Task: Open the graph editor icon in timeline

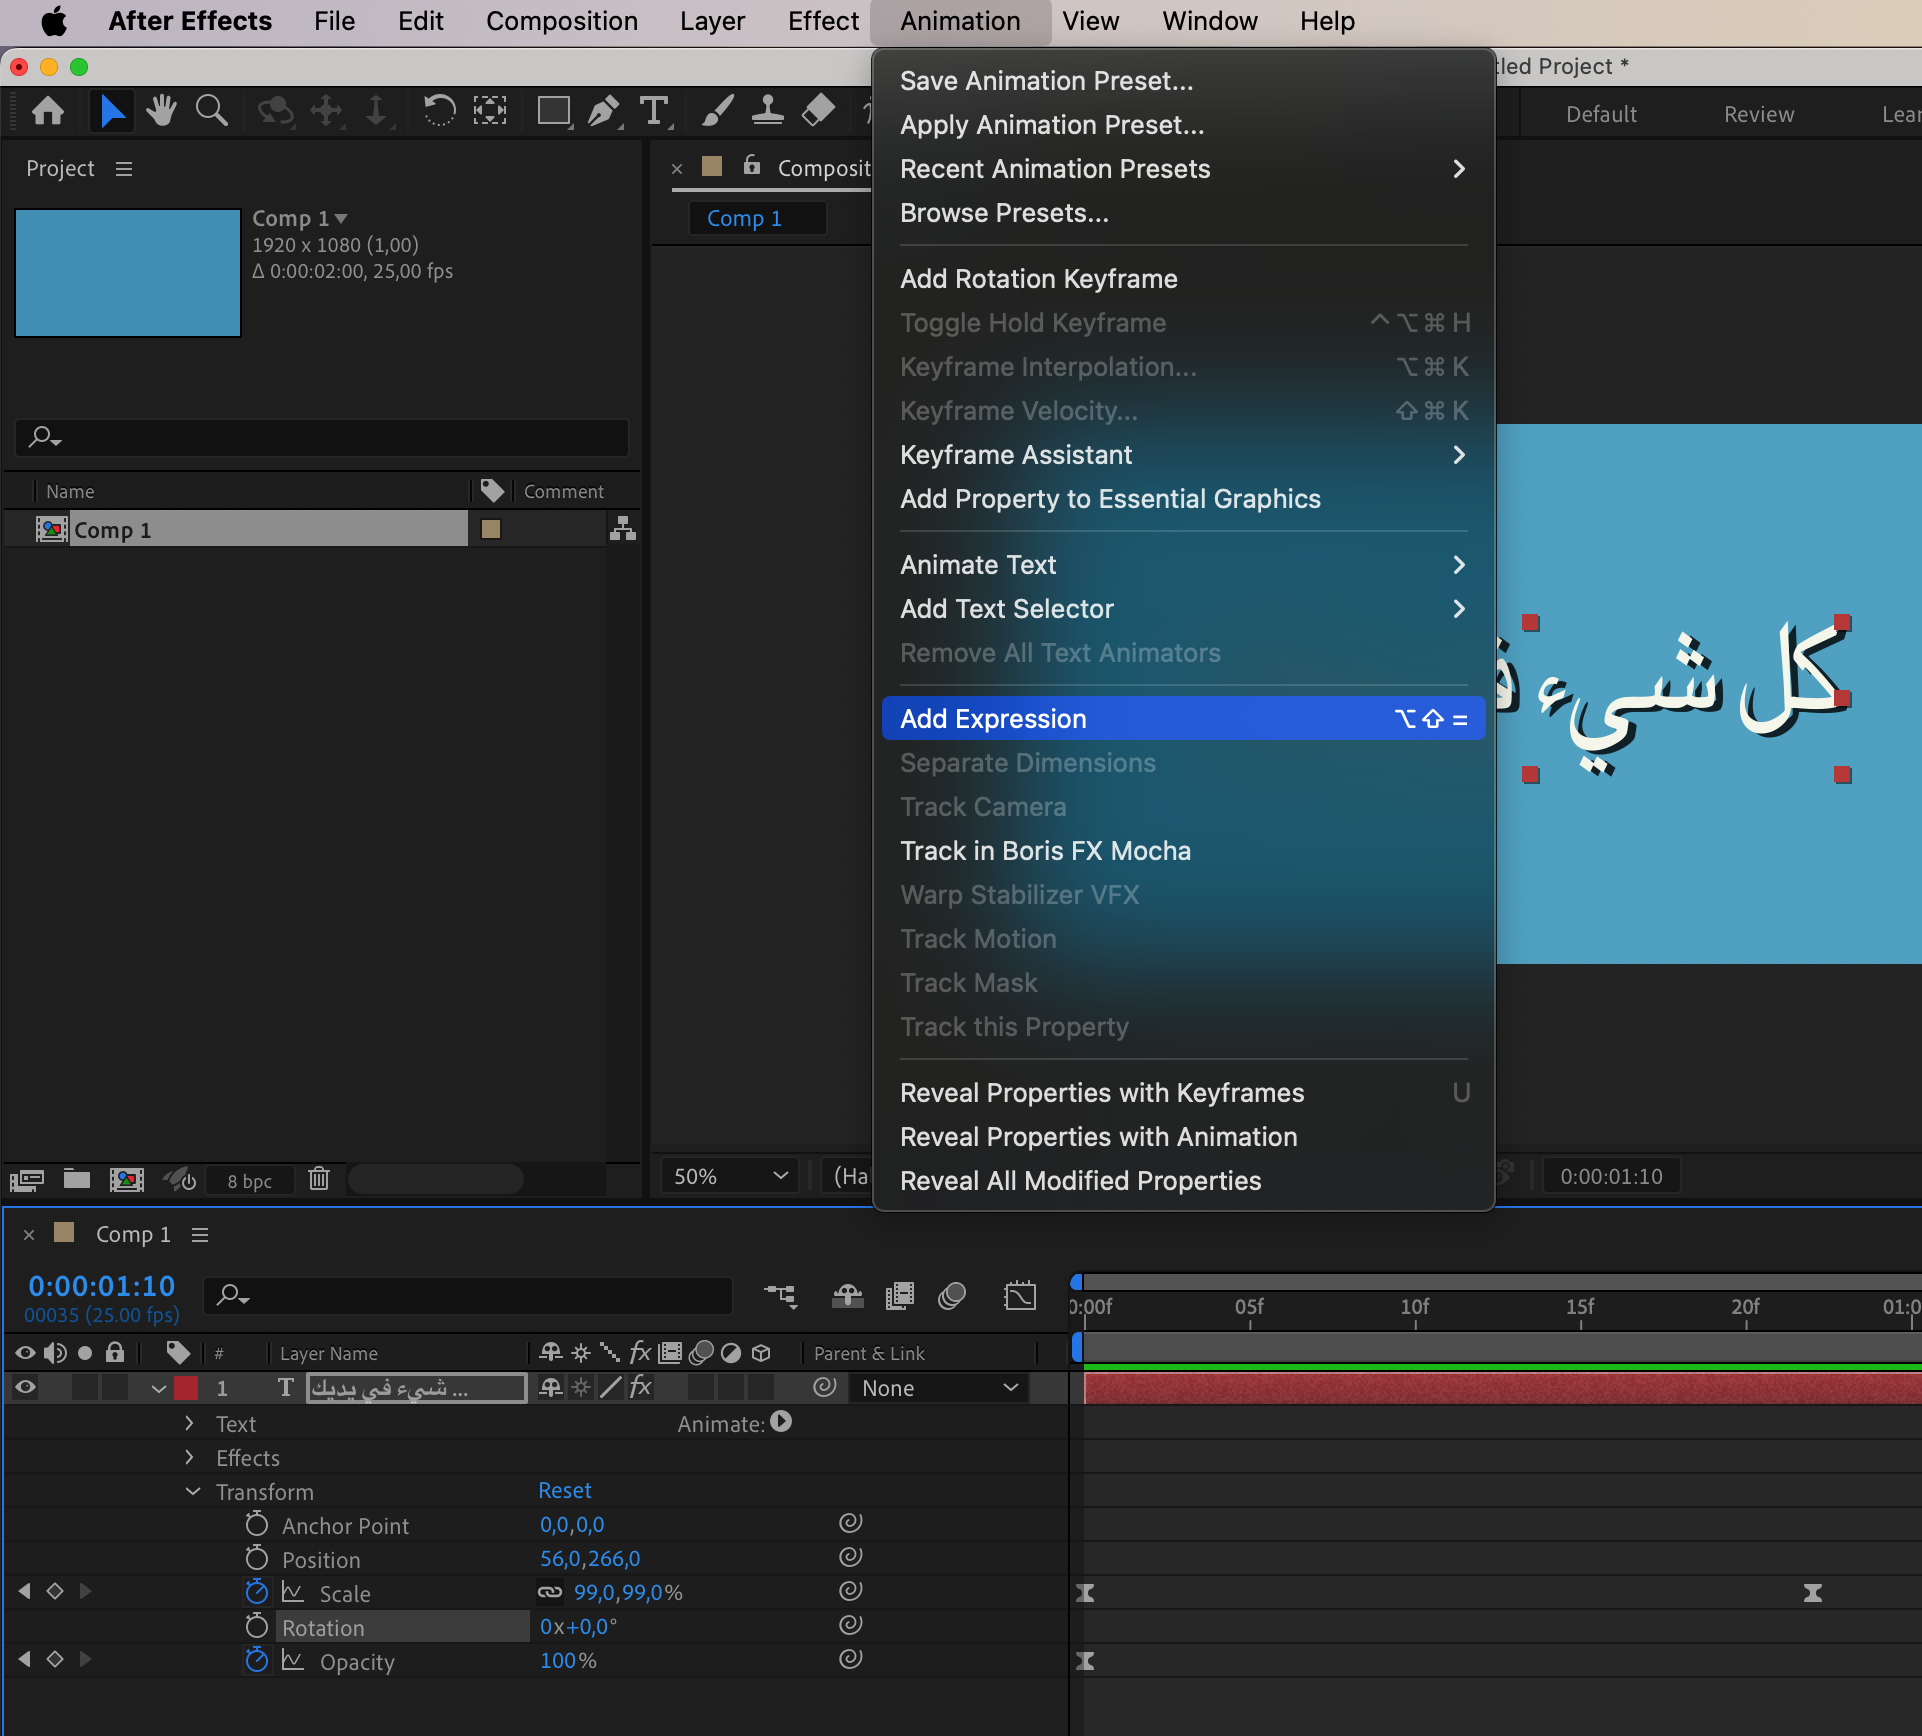Action: click(x=1020, y=1296)
